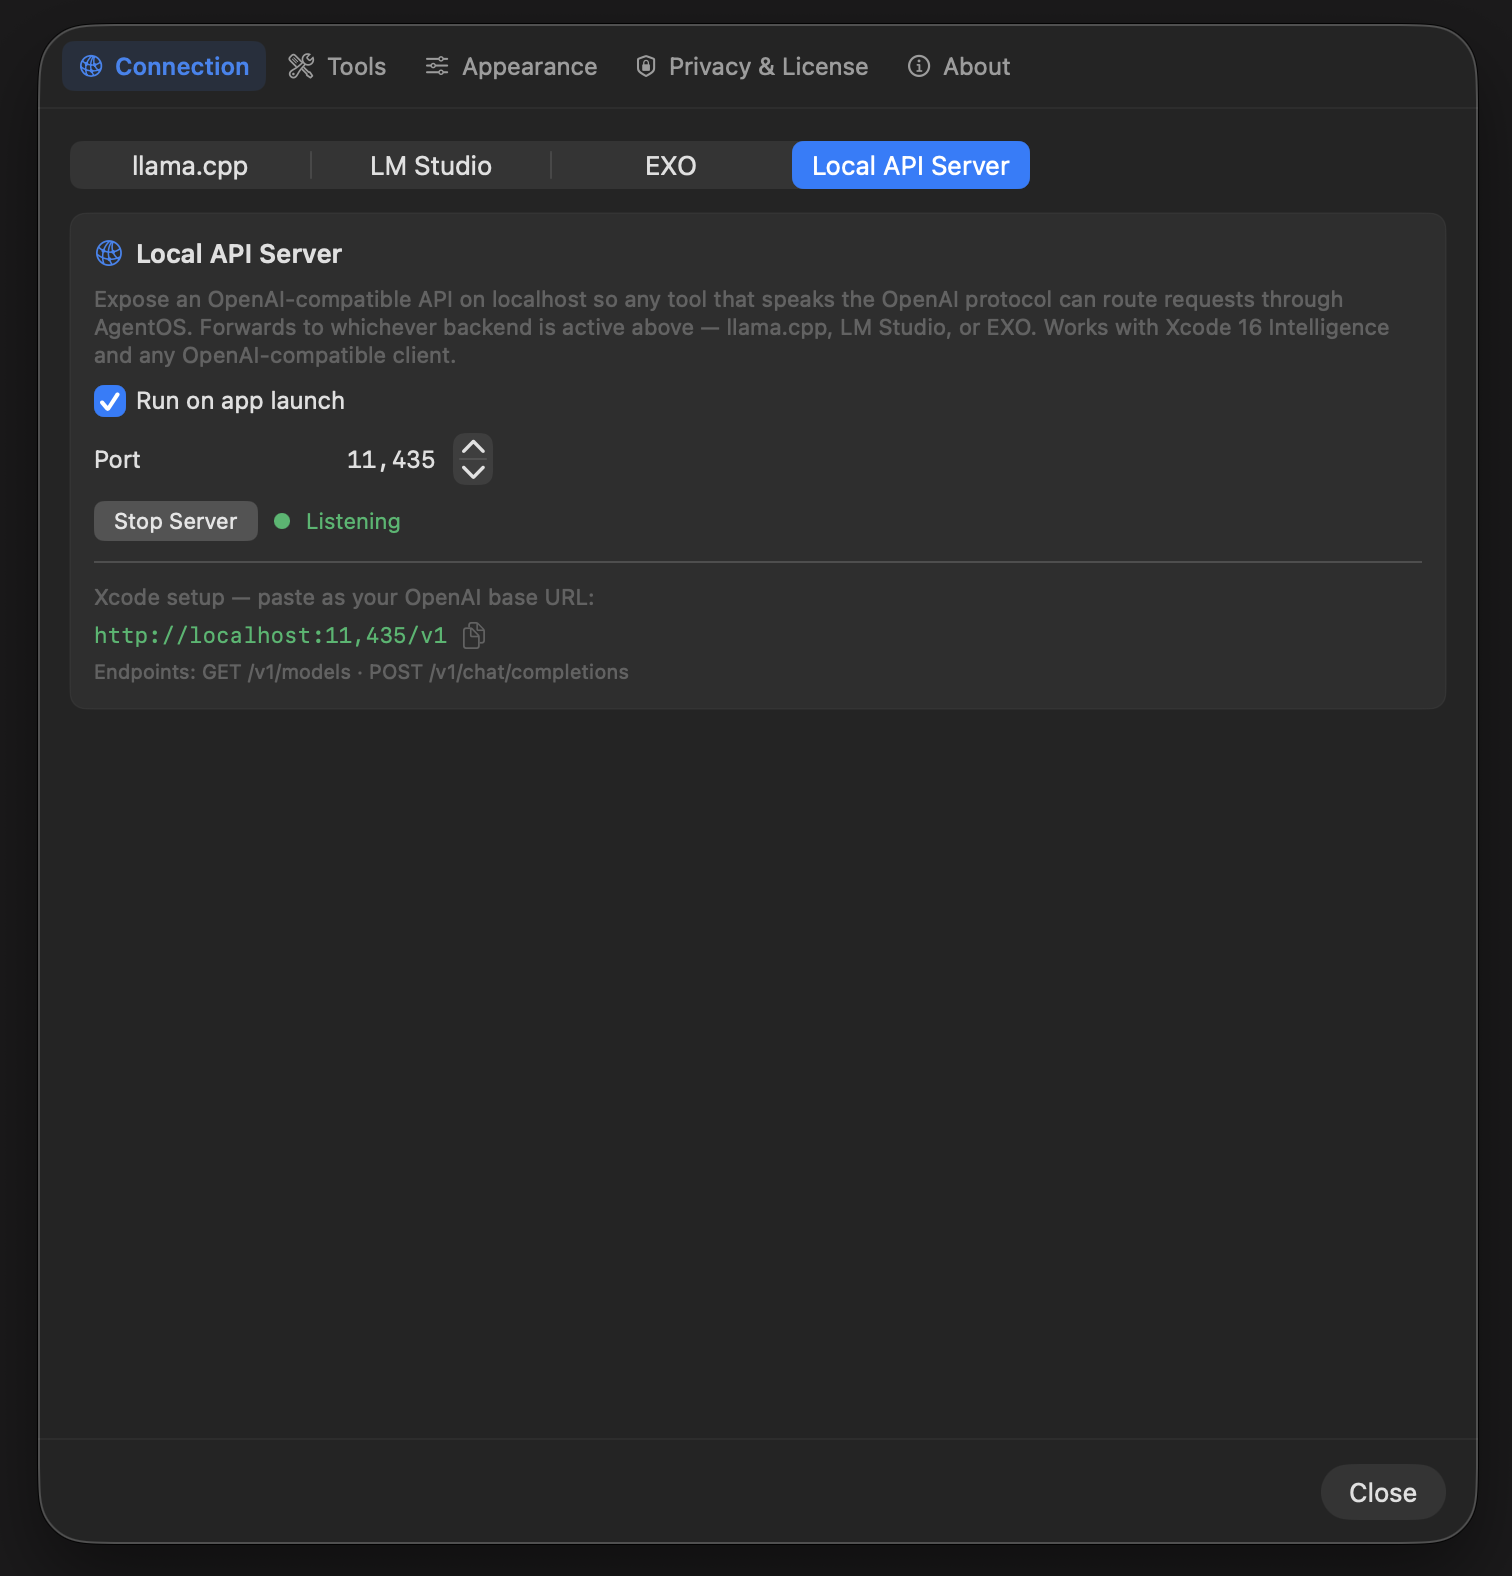Image resolution: width=1512 pixels, height=1576 pixels.
Task: Click the Port label
Action: tap(117, 460)
